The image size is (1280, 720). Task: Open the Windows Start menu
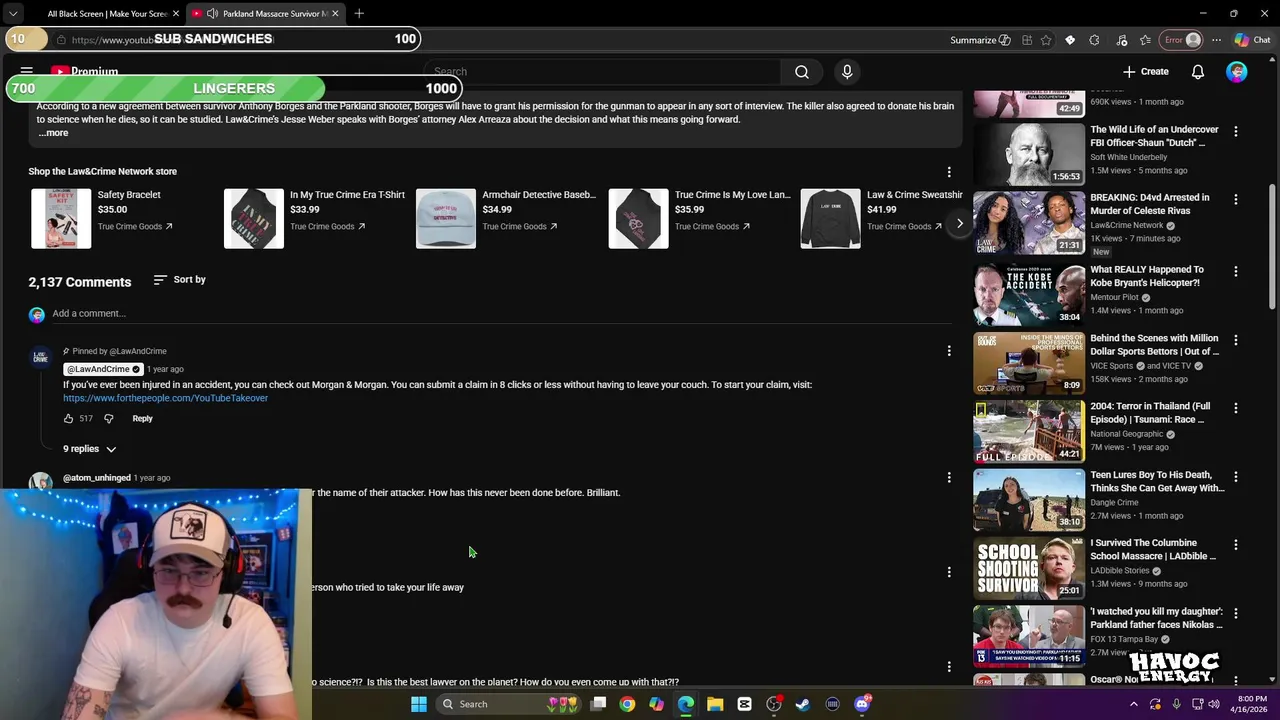(x=419, y=704)
